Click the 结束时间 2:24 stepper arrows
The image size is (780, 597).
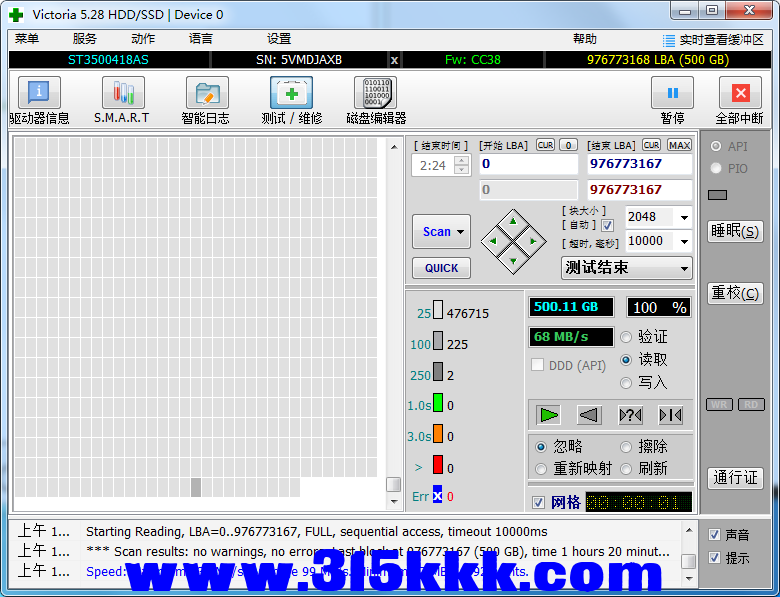[x=462, y=165]
